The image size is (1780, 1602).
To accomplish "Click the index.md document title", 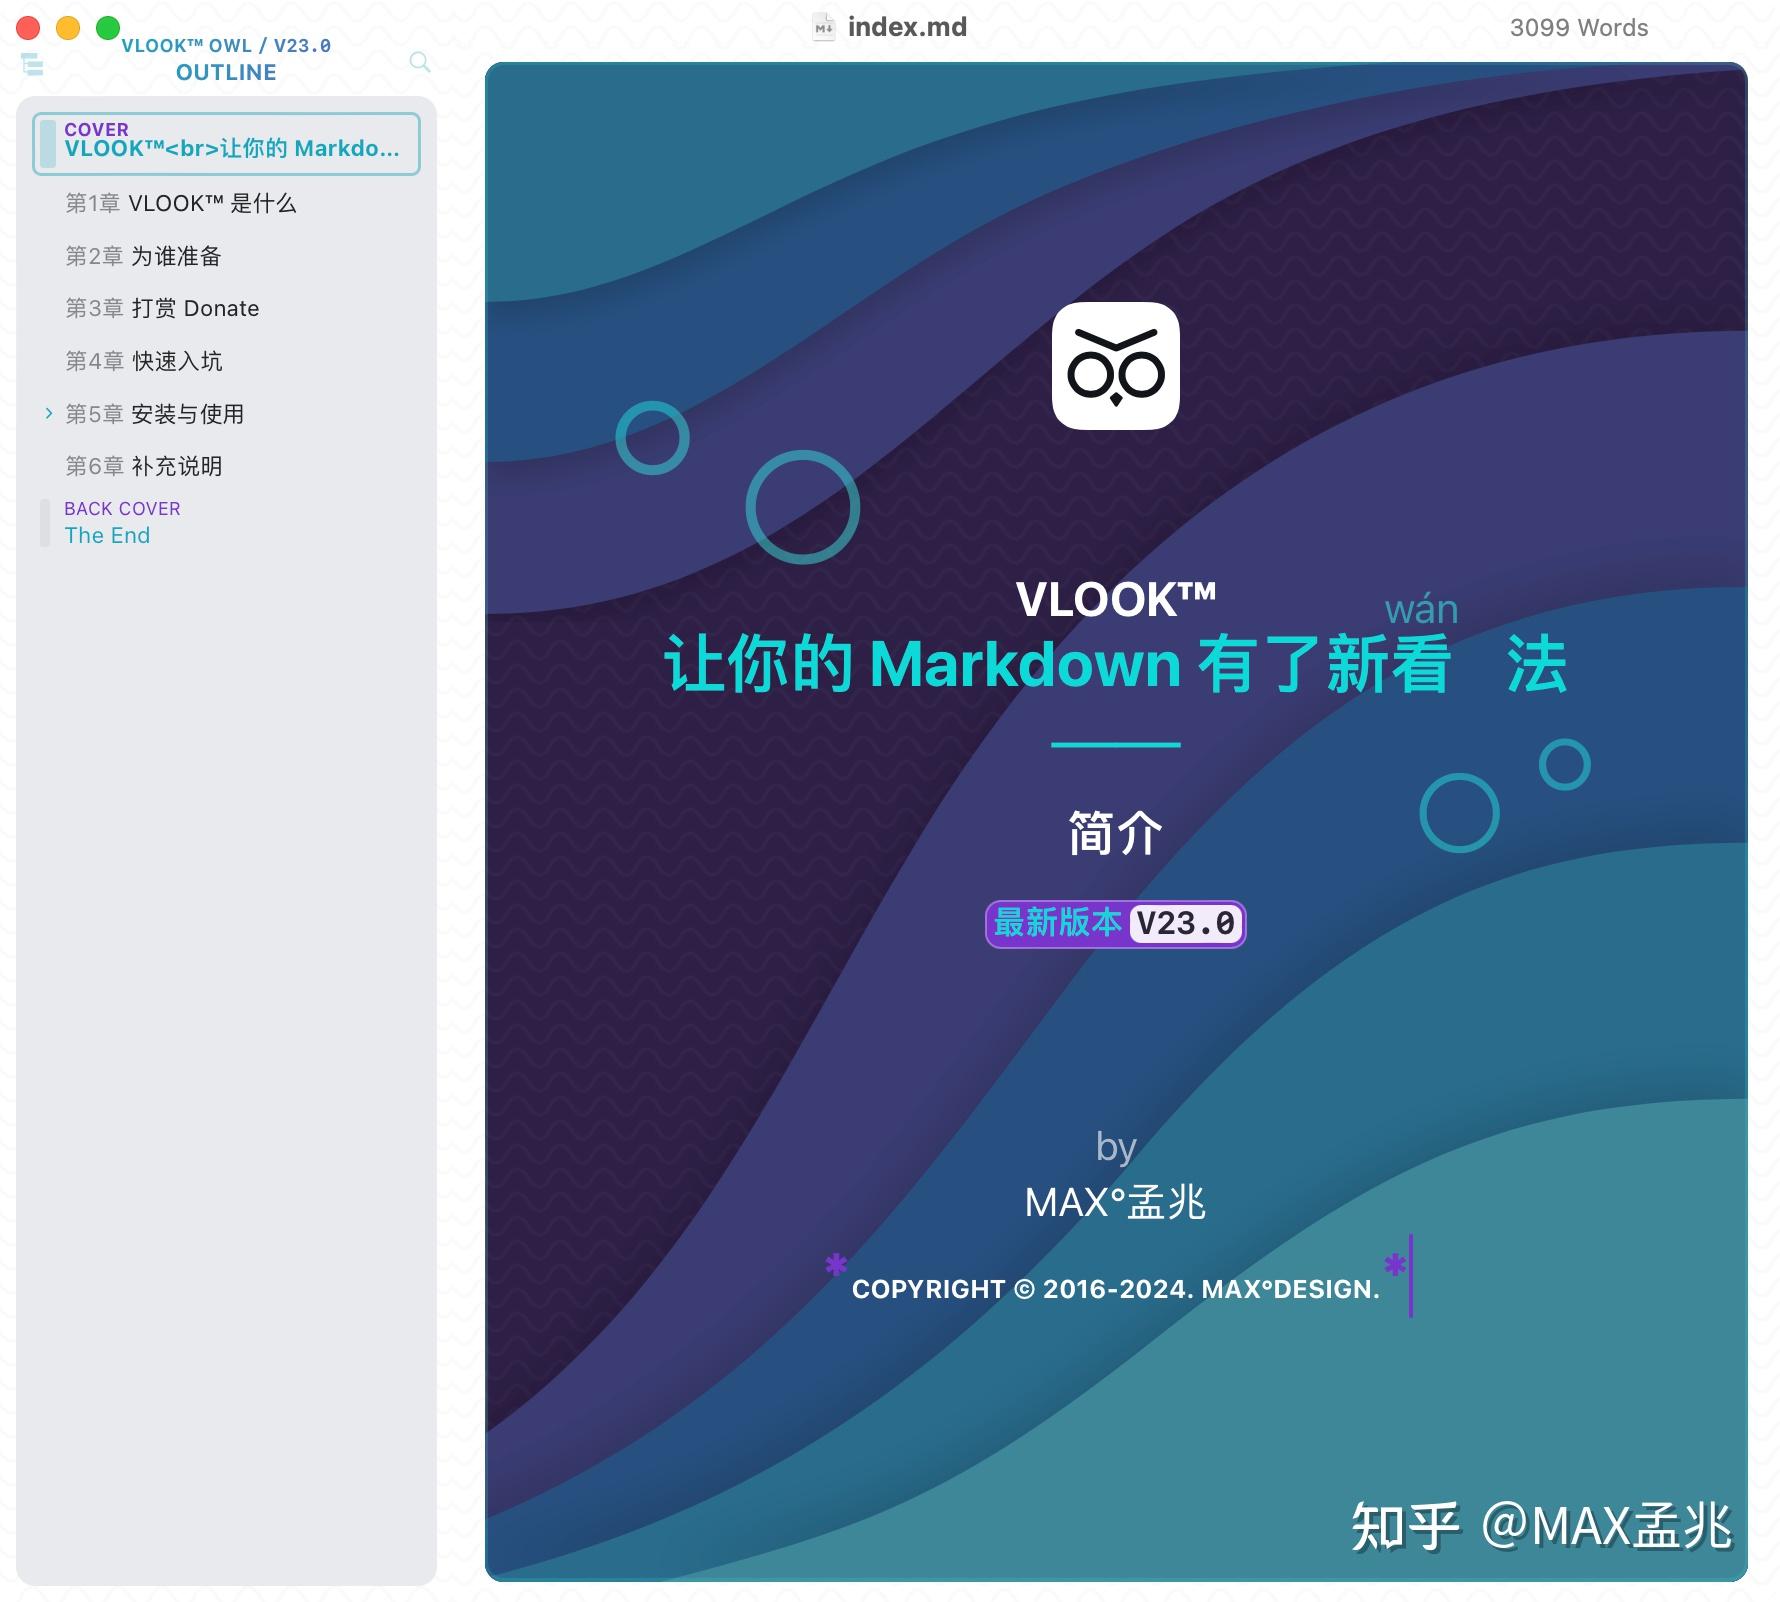I will (905, 26).
